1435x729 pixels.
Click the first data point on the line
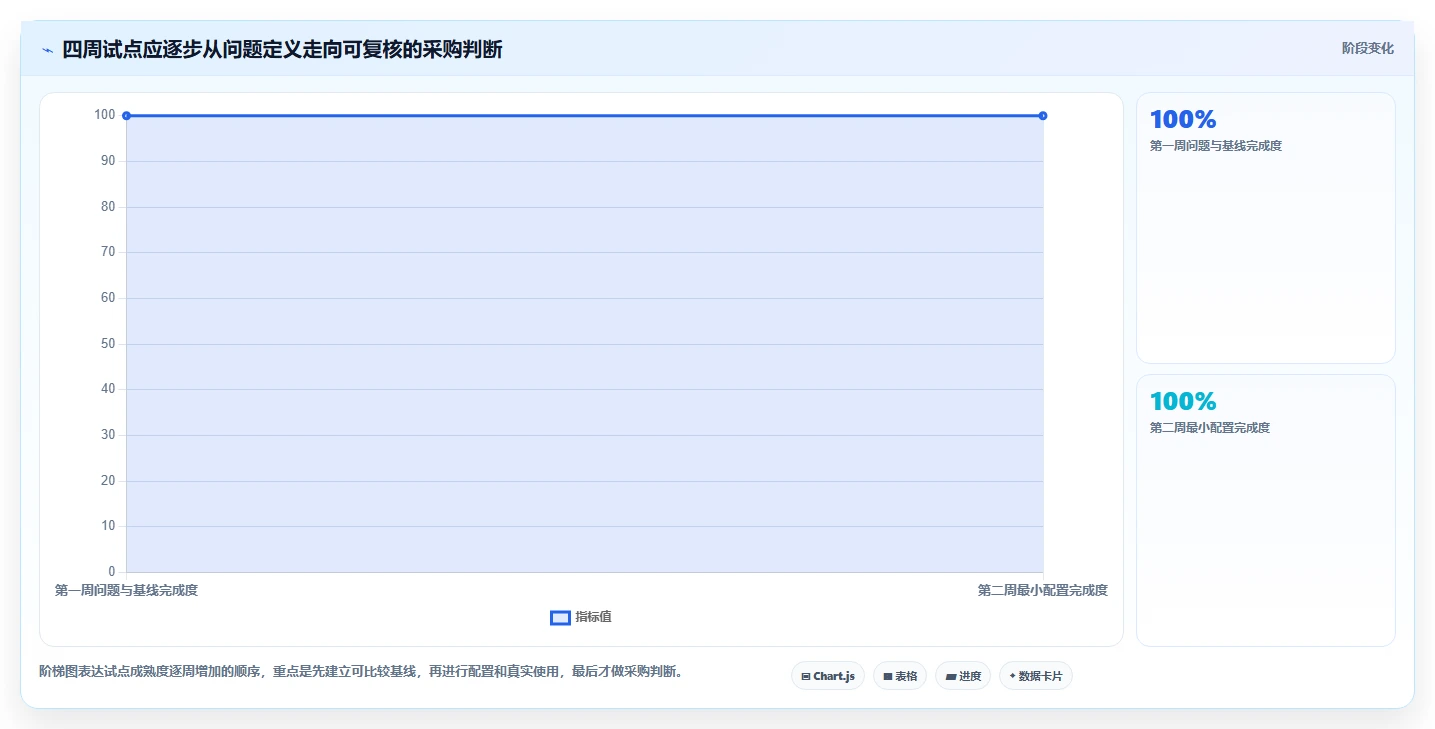coord(126,116)
